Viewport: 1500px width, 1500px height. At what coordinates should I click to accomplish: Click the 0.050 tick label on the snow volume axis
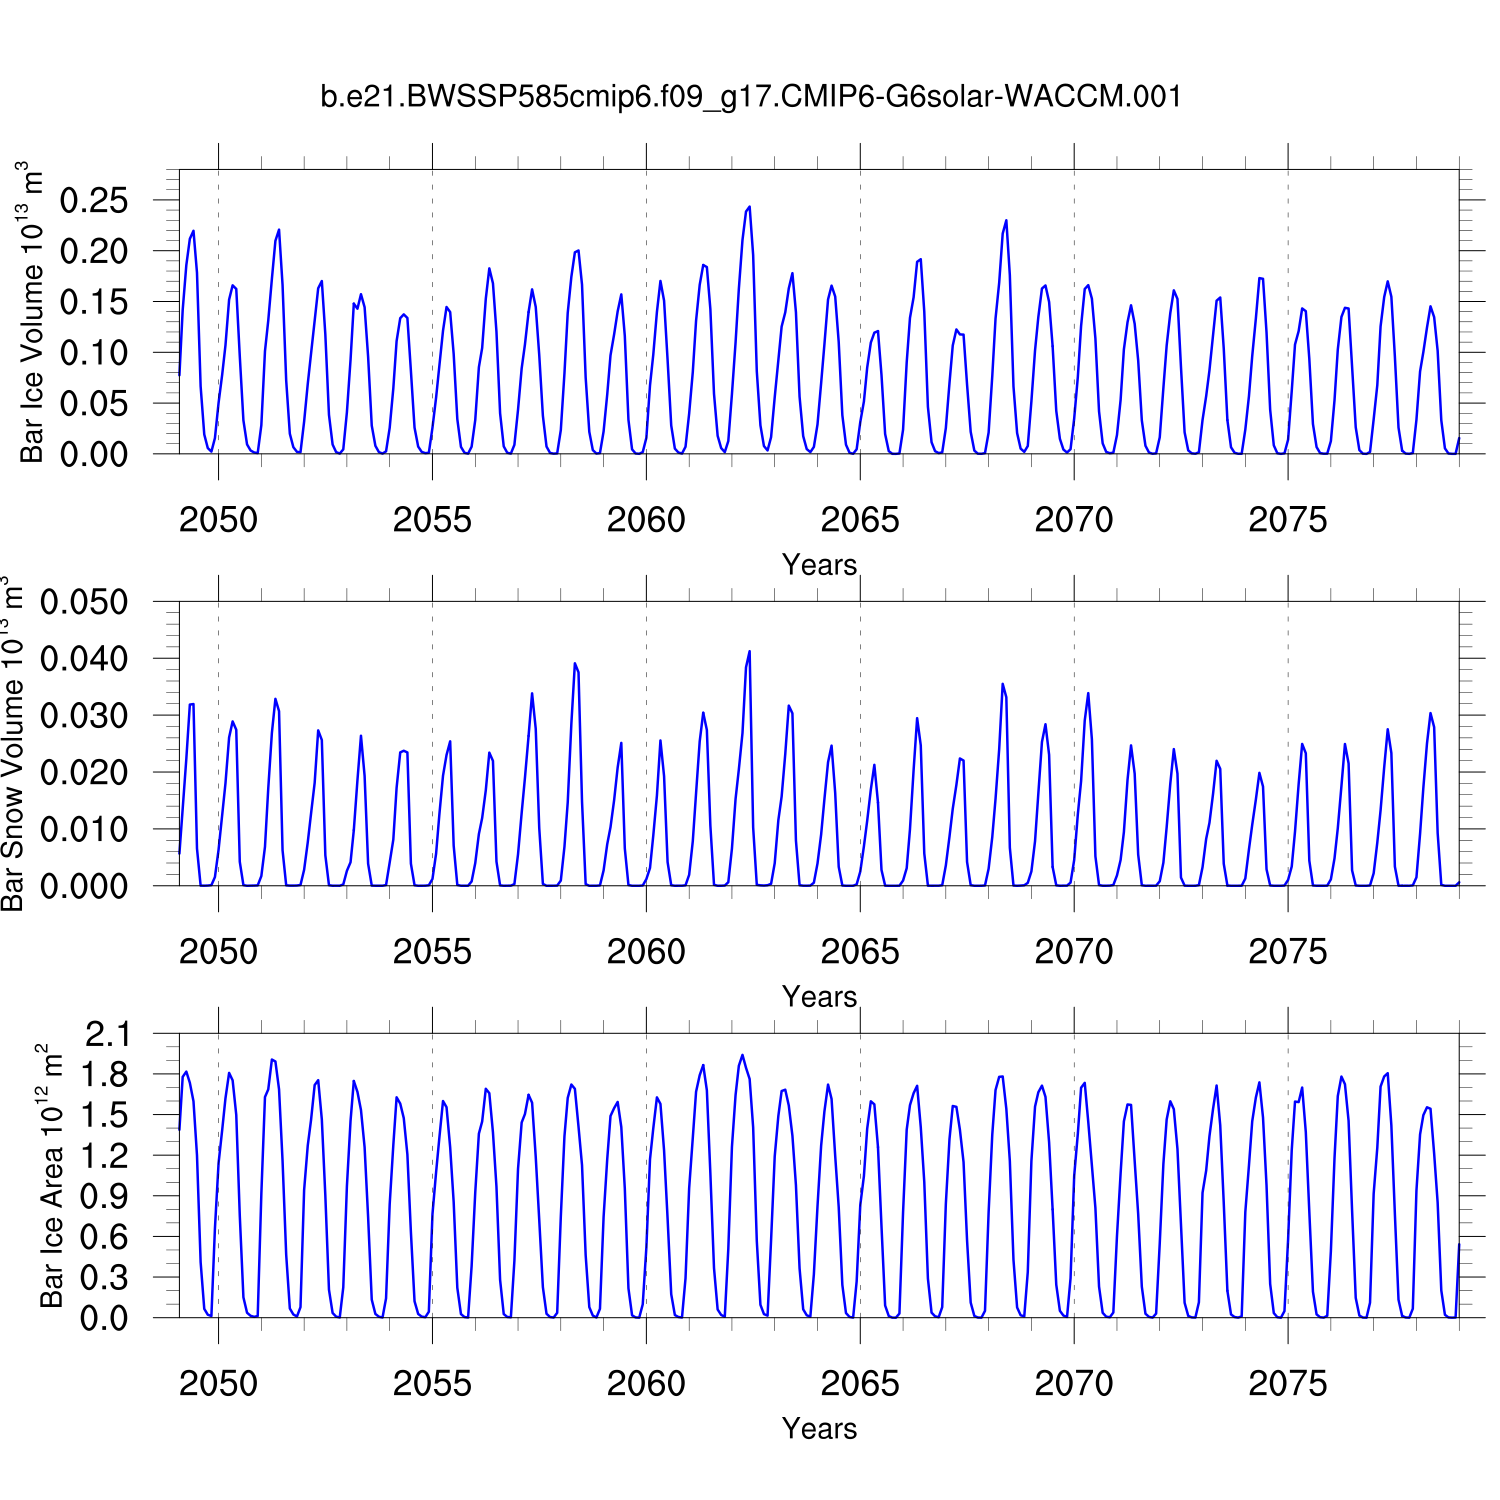click(x=84, y=602)
